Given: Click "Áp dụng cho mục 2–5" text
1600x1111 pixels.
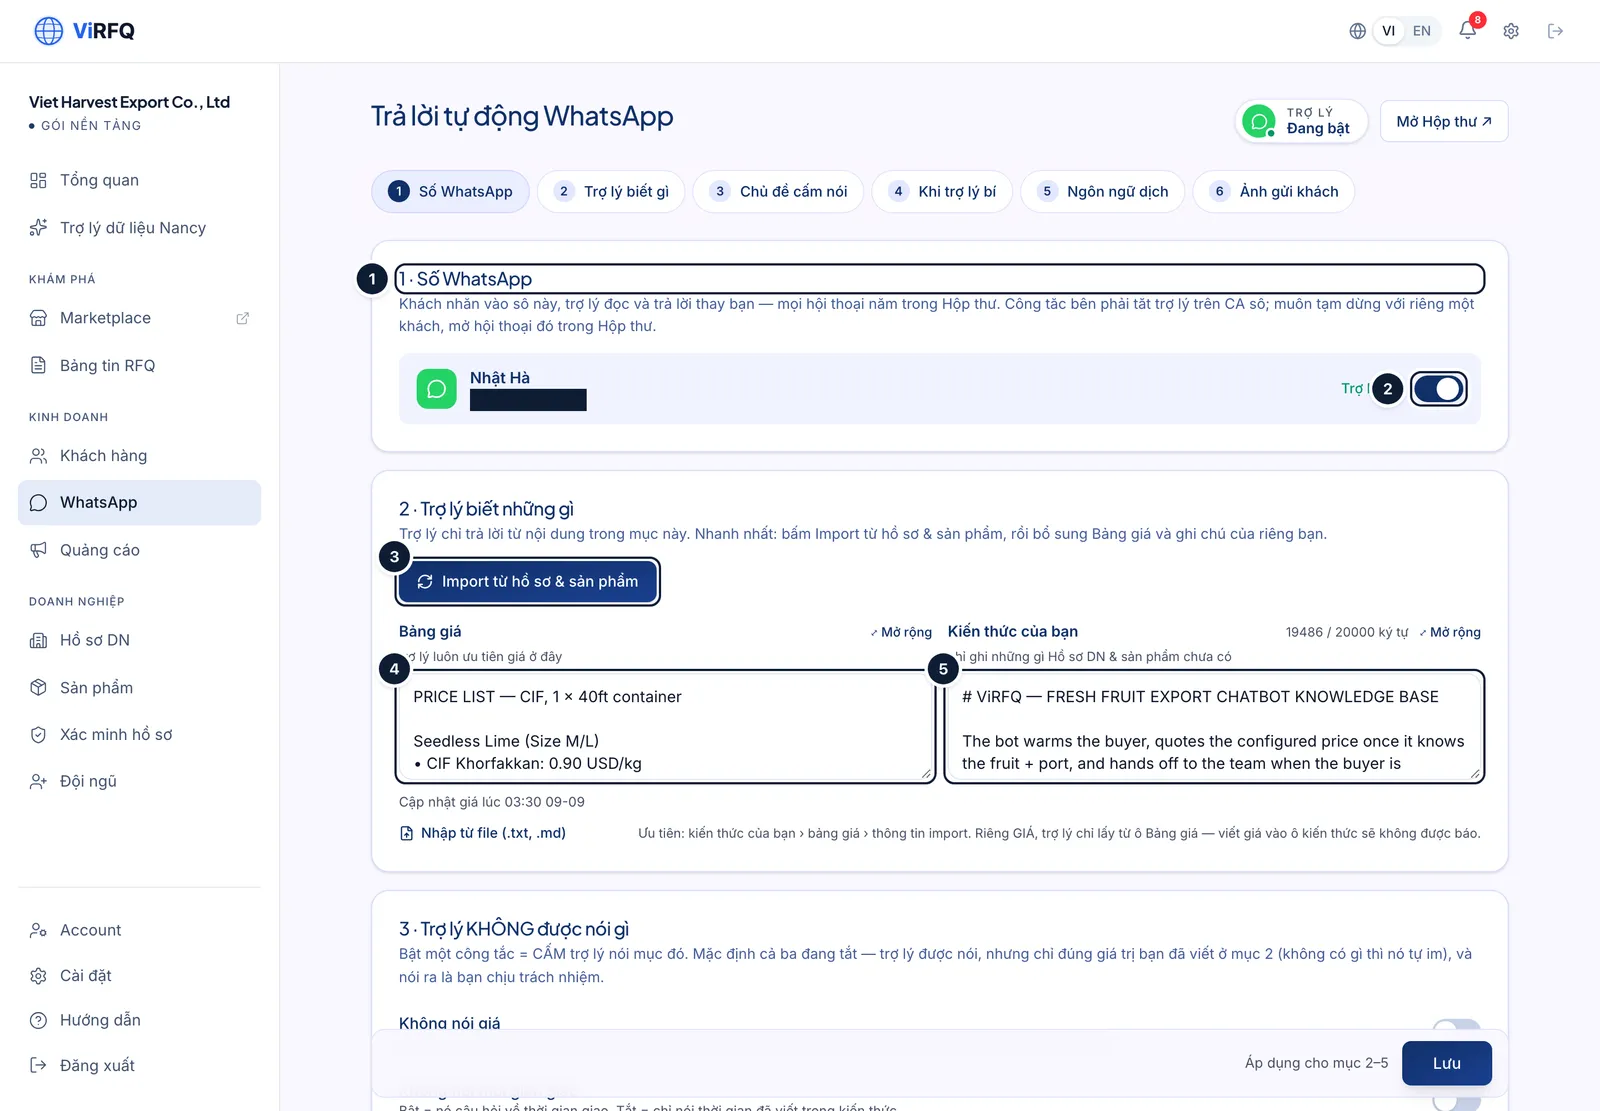Looking at the screenshot, I should click(x=1316, y=1063).
